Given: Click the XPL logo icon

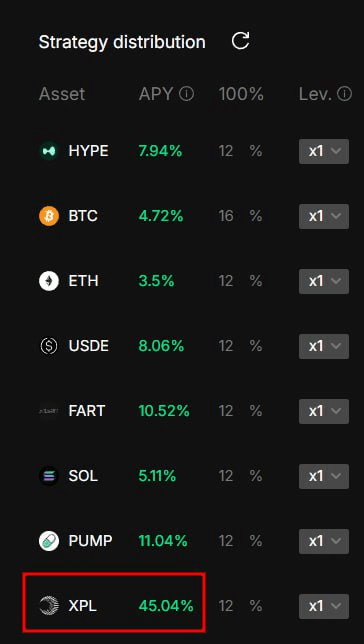Looking at the screenshot, I should pyautogui.click(x=49, y=606).
